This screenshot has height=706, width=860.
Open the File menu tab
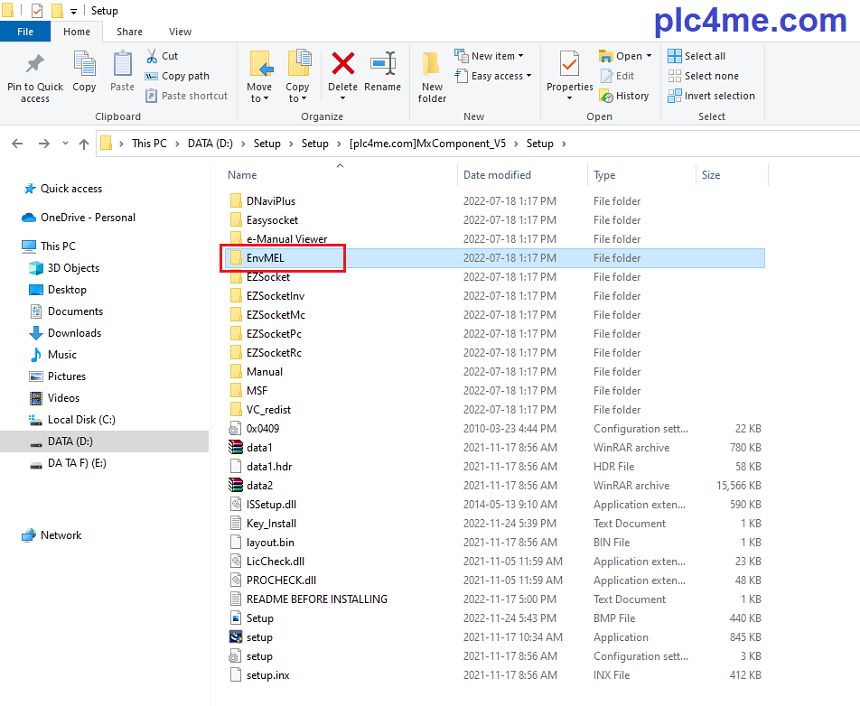[26, 32]
